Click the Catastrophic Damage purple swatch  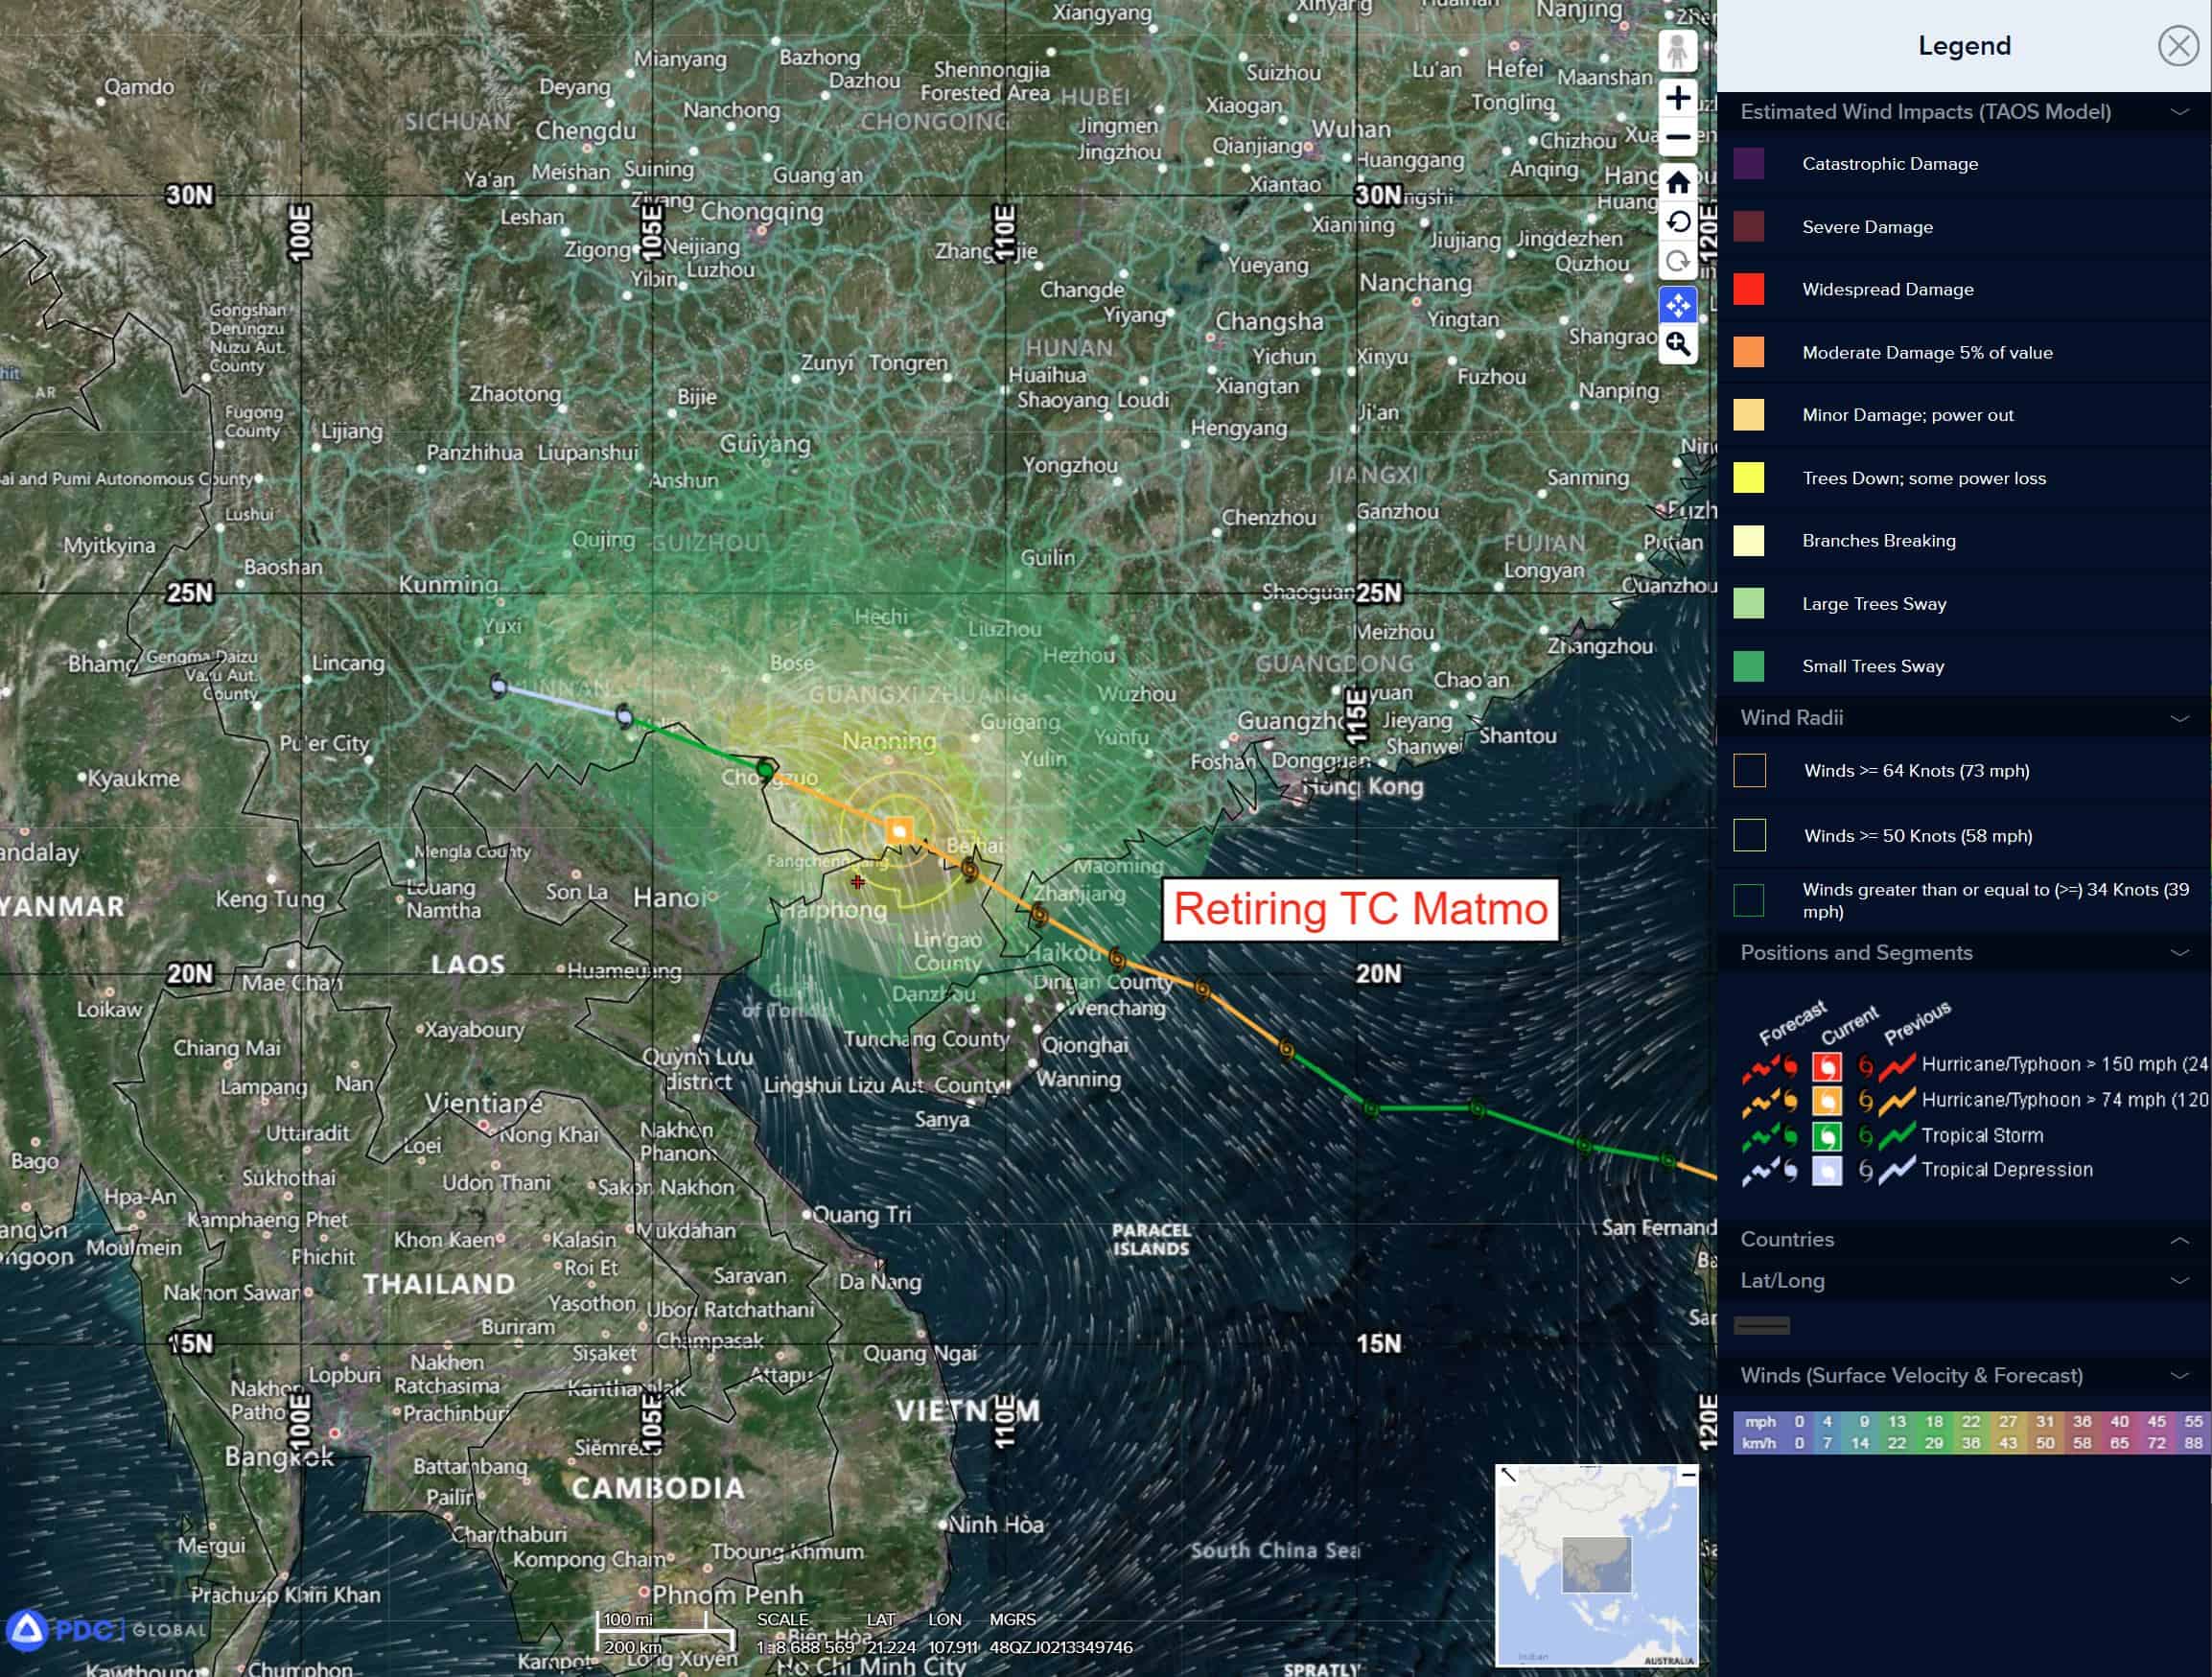point(1748,164)
